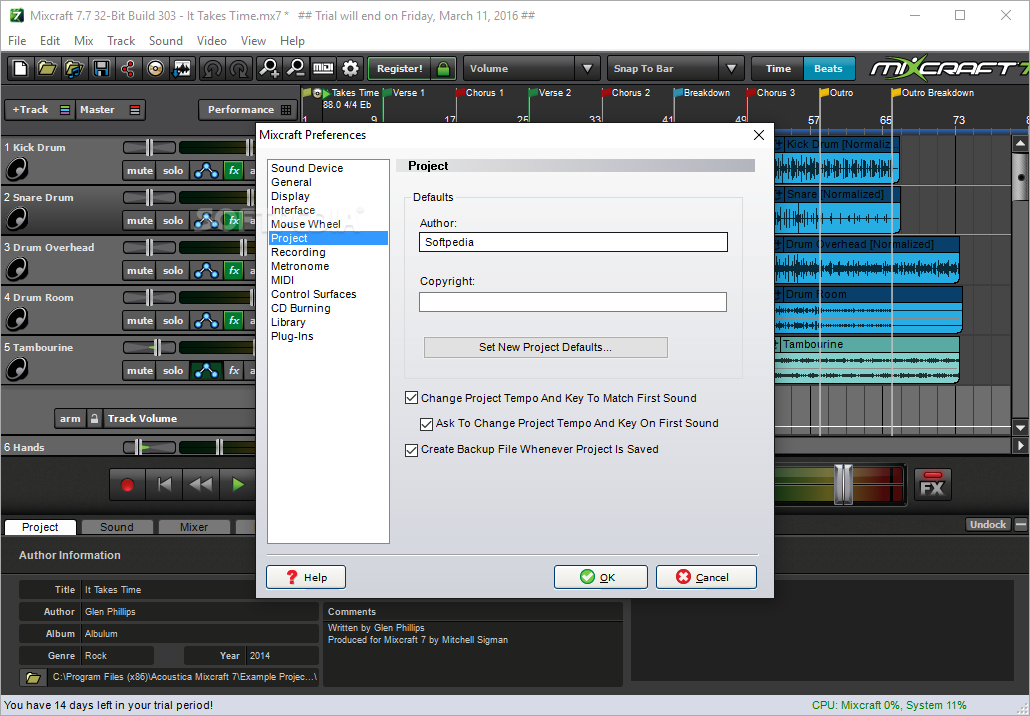
Task: Click the red share/publish icon
Action: tap(128, 68)
